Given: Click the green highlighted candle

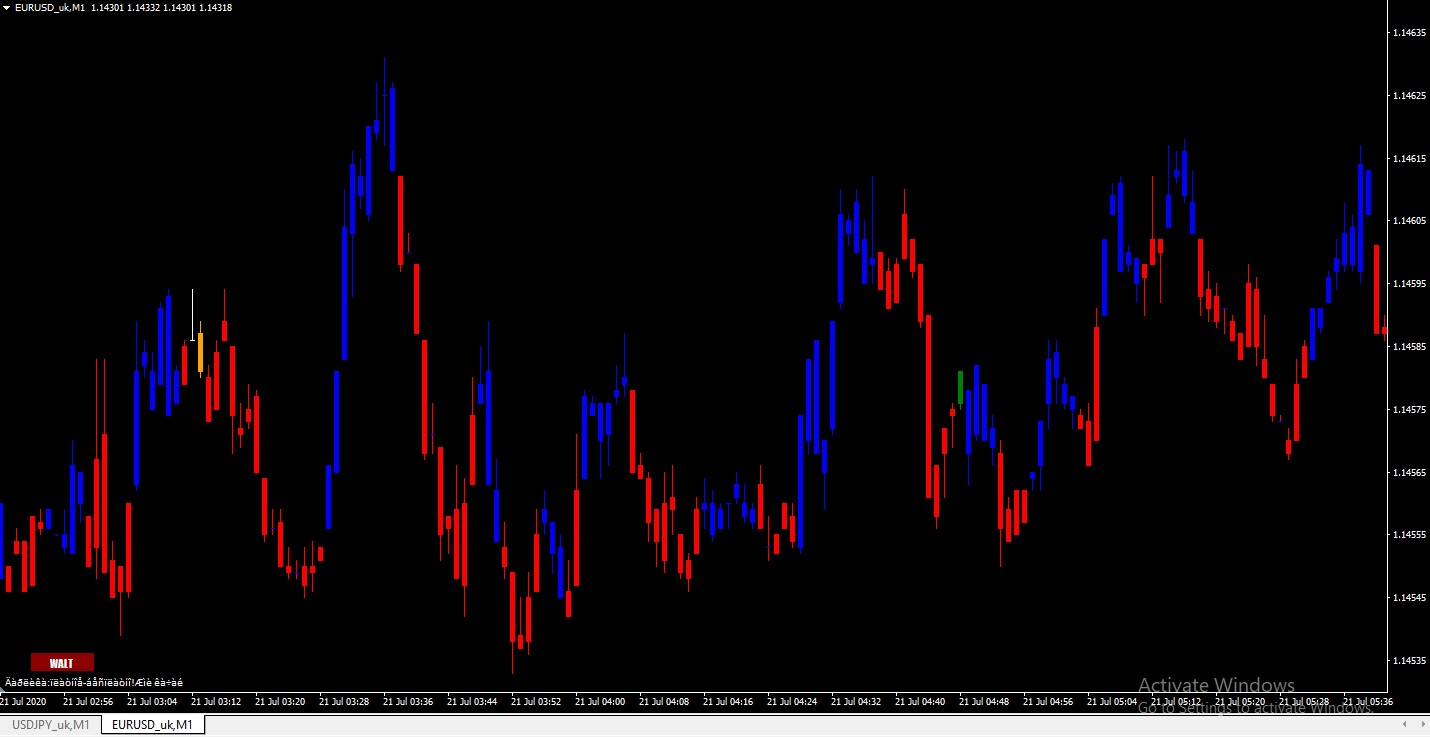Looking at the screenshot, I should coord(960,388).
